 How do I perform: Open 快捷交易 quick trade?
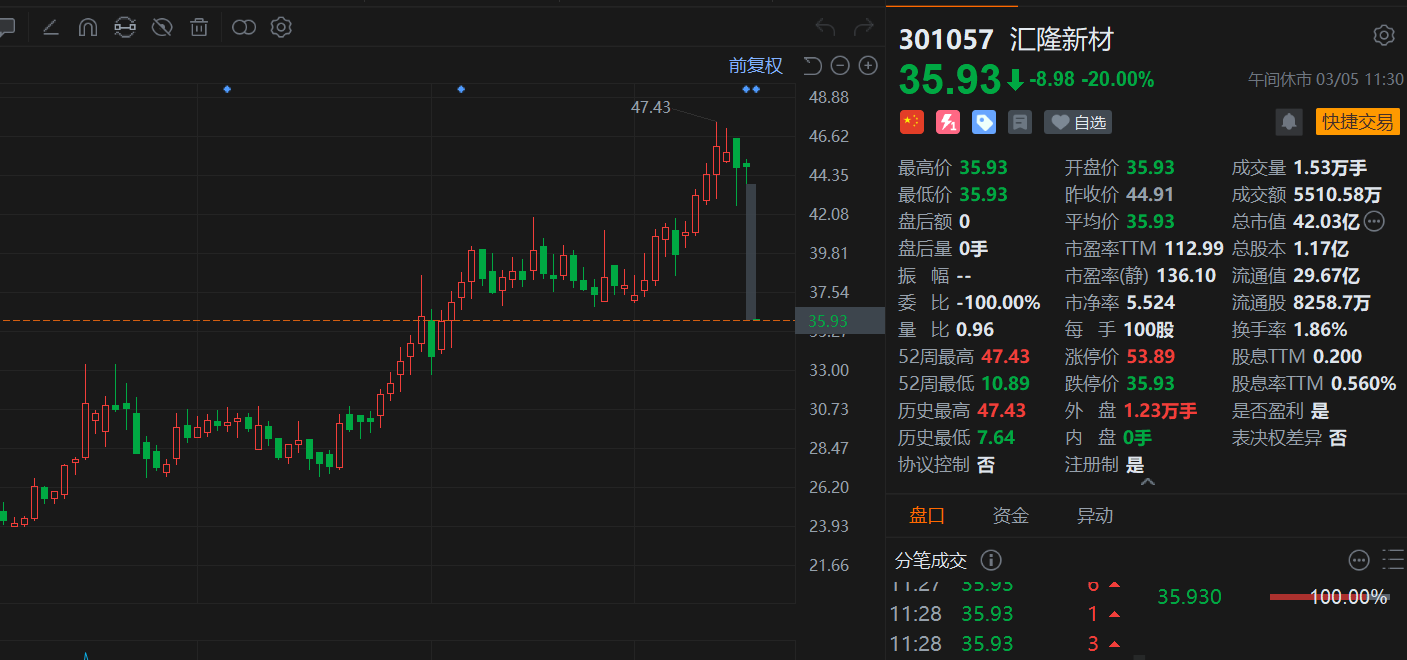click(1357, 122)
